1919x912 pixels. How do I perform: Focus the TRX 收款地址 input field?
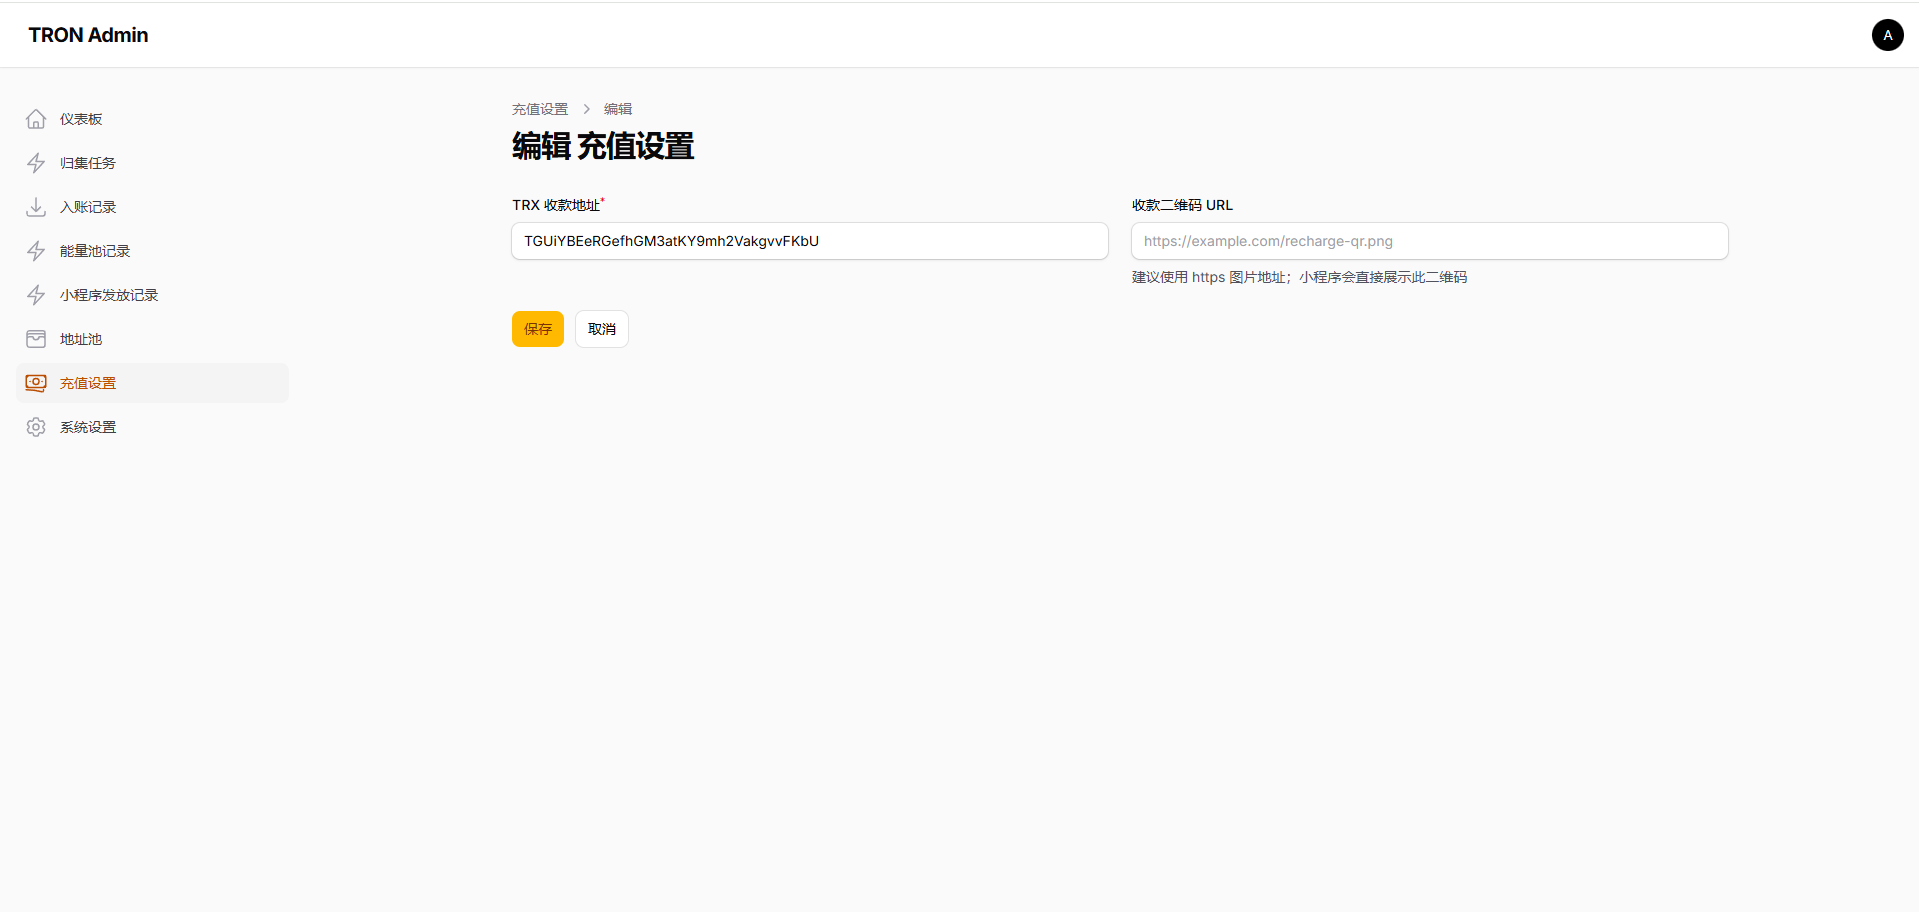[x=810, y=241]
